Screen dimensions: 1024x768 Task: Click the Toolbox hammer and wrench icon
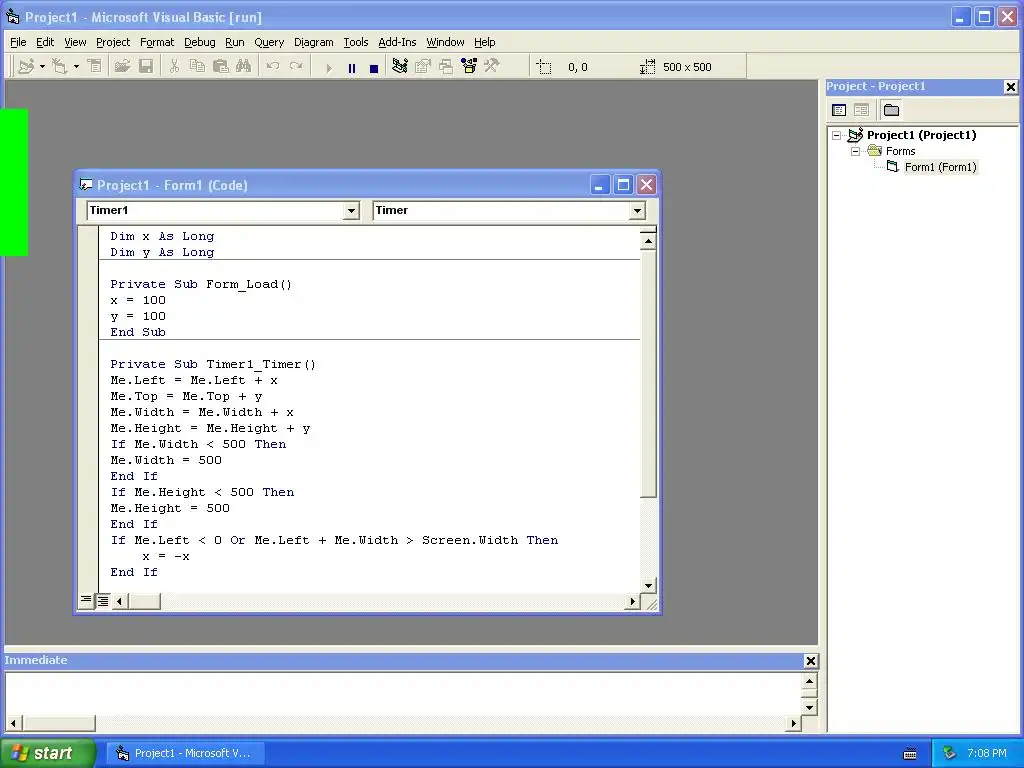492,67
